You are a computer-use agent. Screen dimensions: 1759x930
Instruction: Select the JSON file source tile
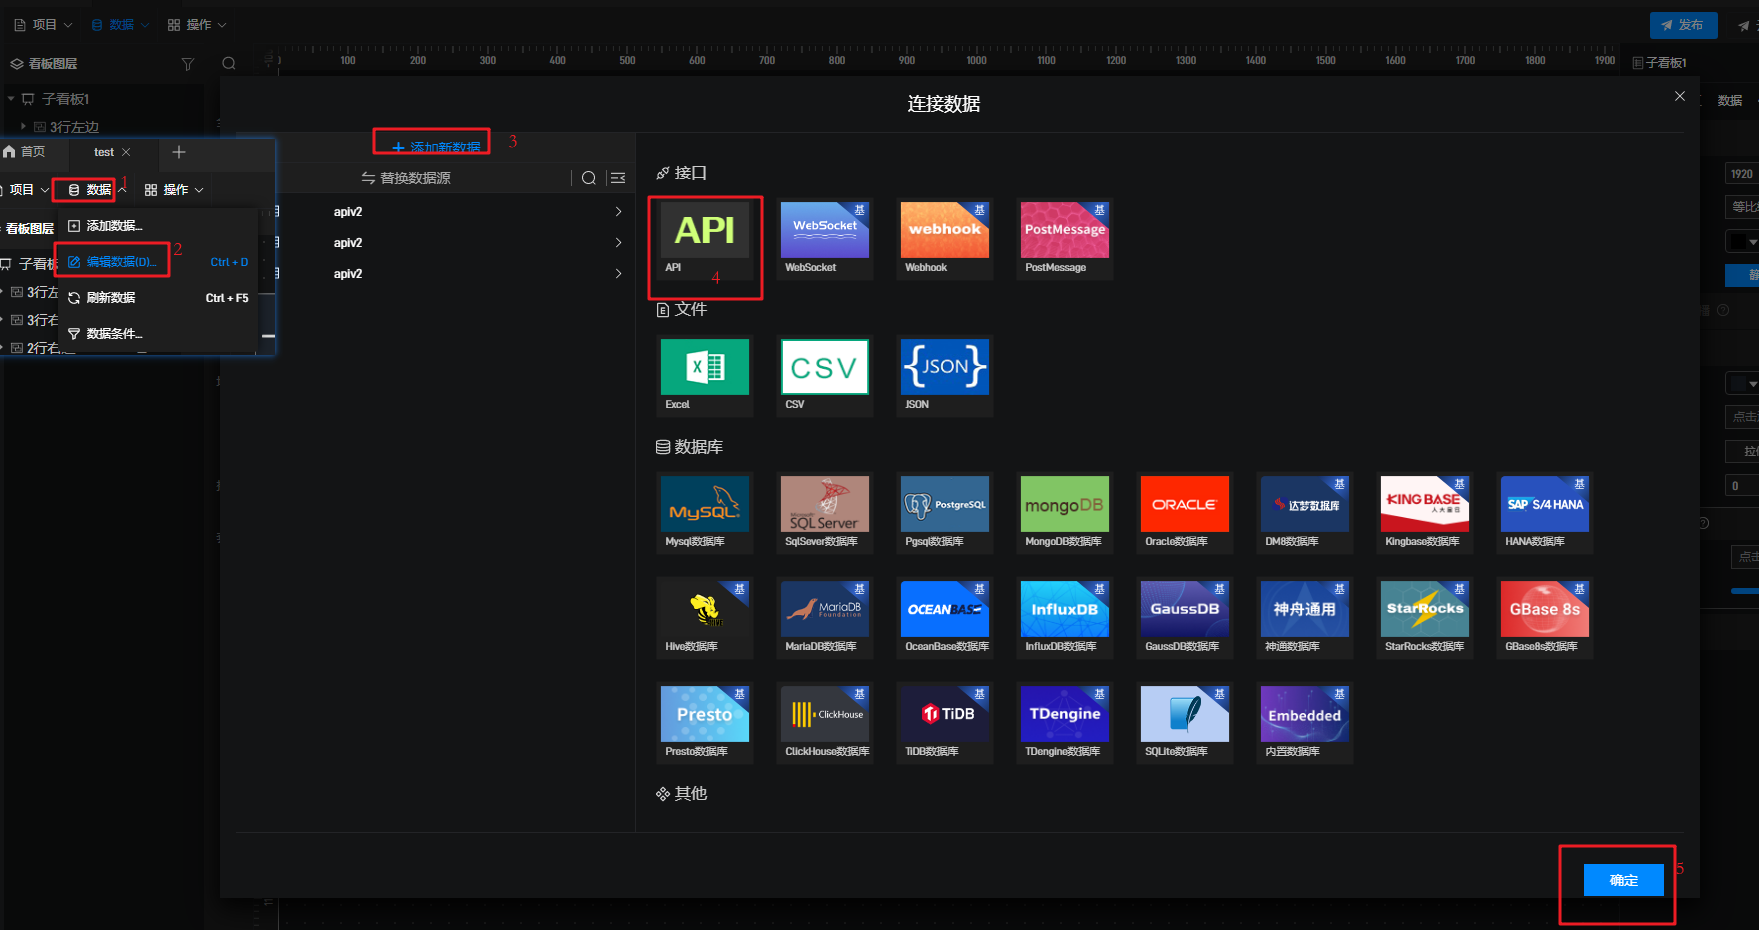tap(945, 376)
